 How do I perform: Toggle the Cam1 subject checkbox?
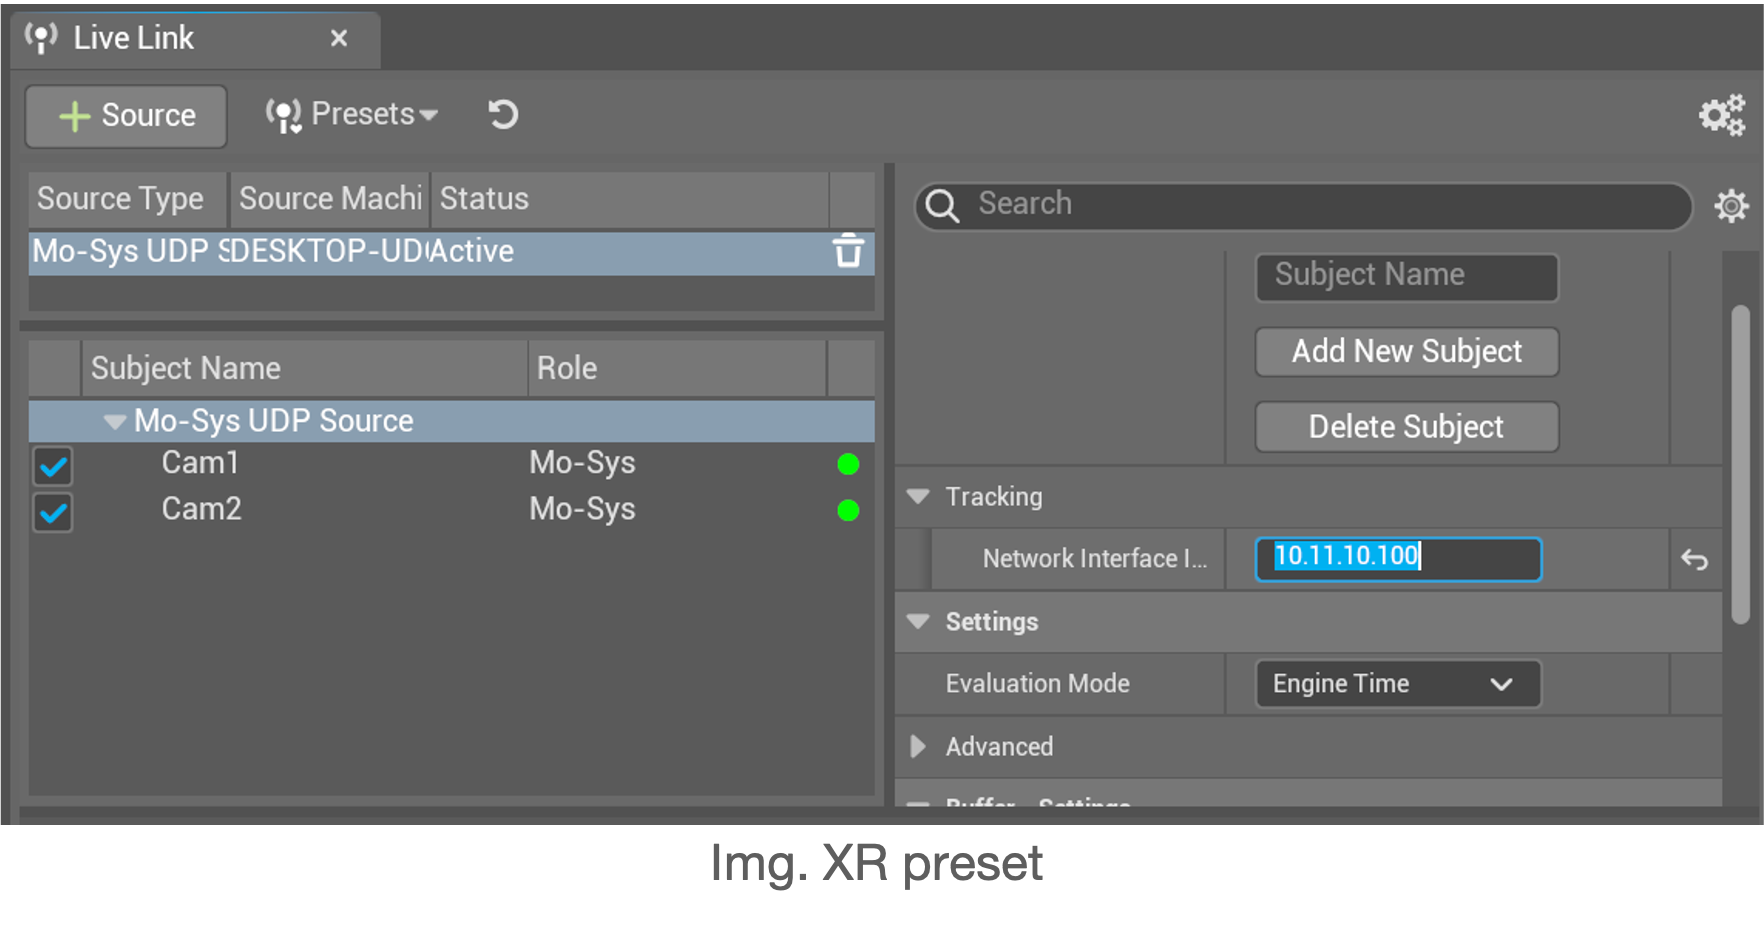53,465
